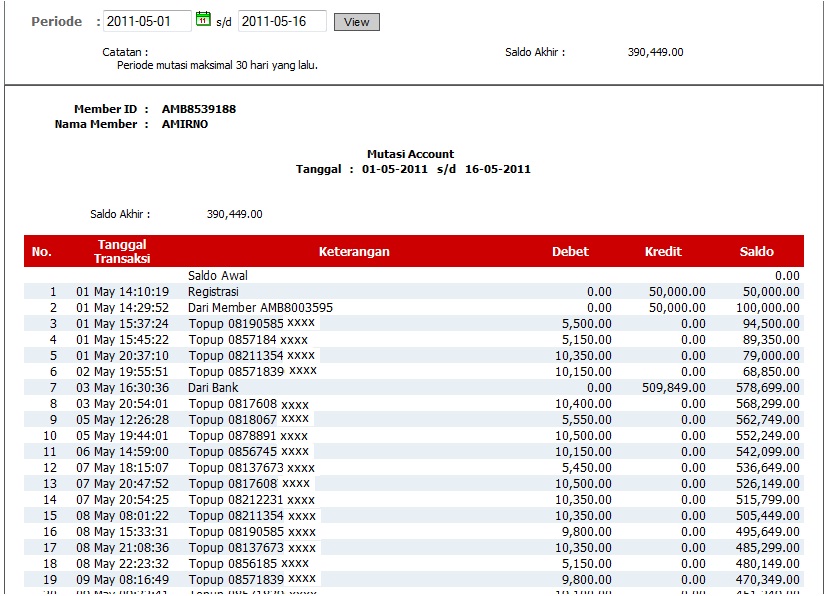Click the debit amount 5,550.00
Screen dimensions: 830x596
tap(587, 419)
